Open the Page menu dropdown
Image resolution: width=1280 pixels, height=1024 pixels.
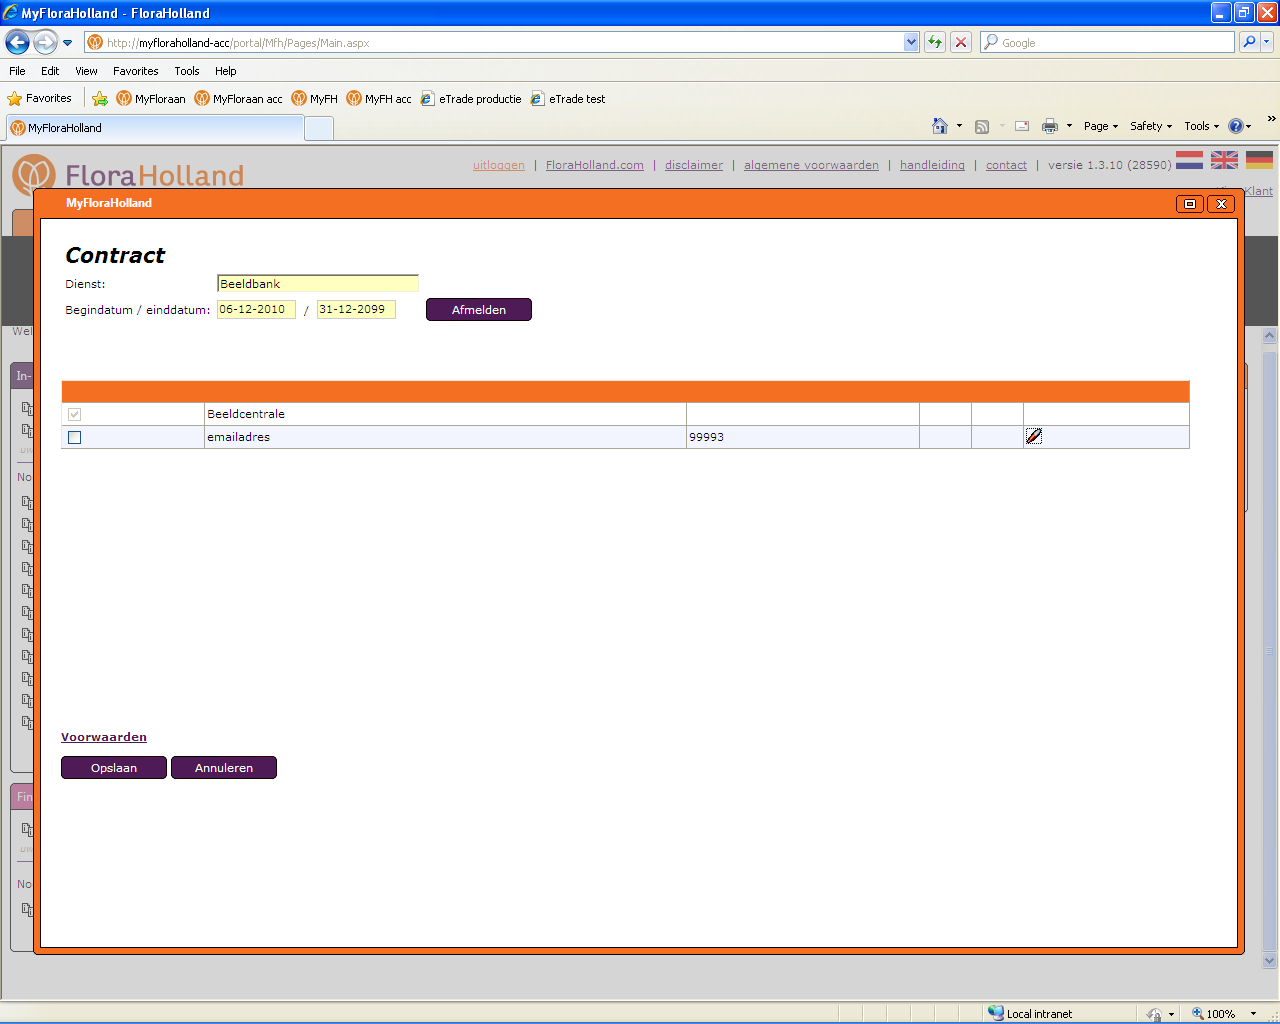pos(1101,126)
